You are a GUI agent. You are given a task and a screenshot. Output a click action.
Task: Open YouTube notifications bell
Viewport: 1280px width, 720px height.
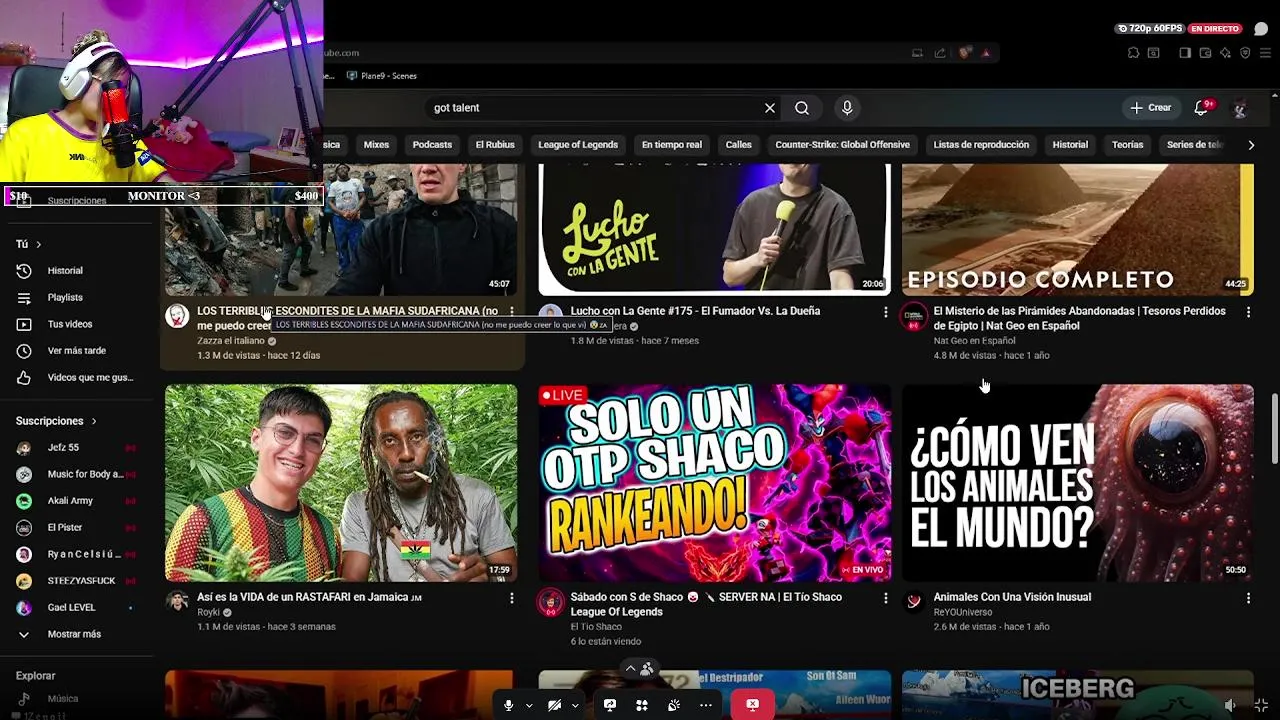click(x=1202, y=108)
